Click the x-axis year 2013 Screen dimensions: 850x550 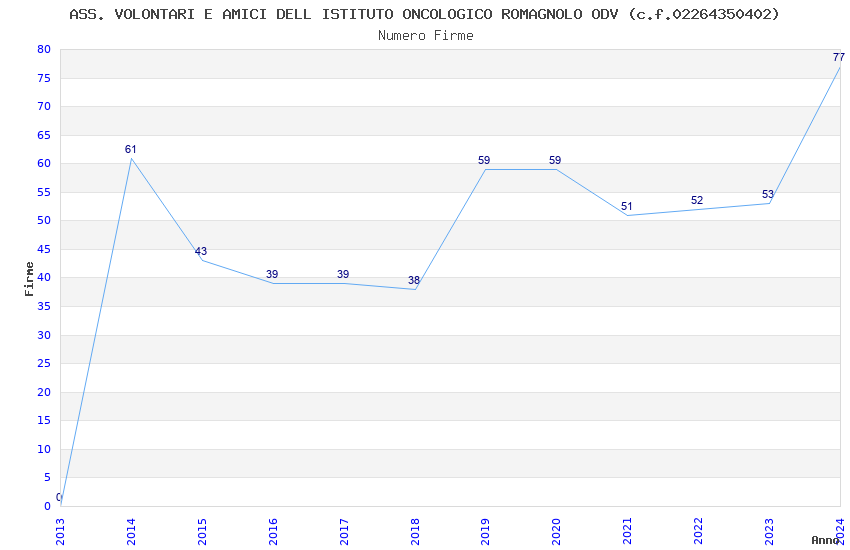(x=60, y=531)
